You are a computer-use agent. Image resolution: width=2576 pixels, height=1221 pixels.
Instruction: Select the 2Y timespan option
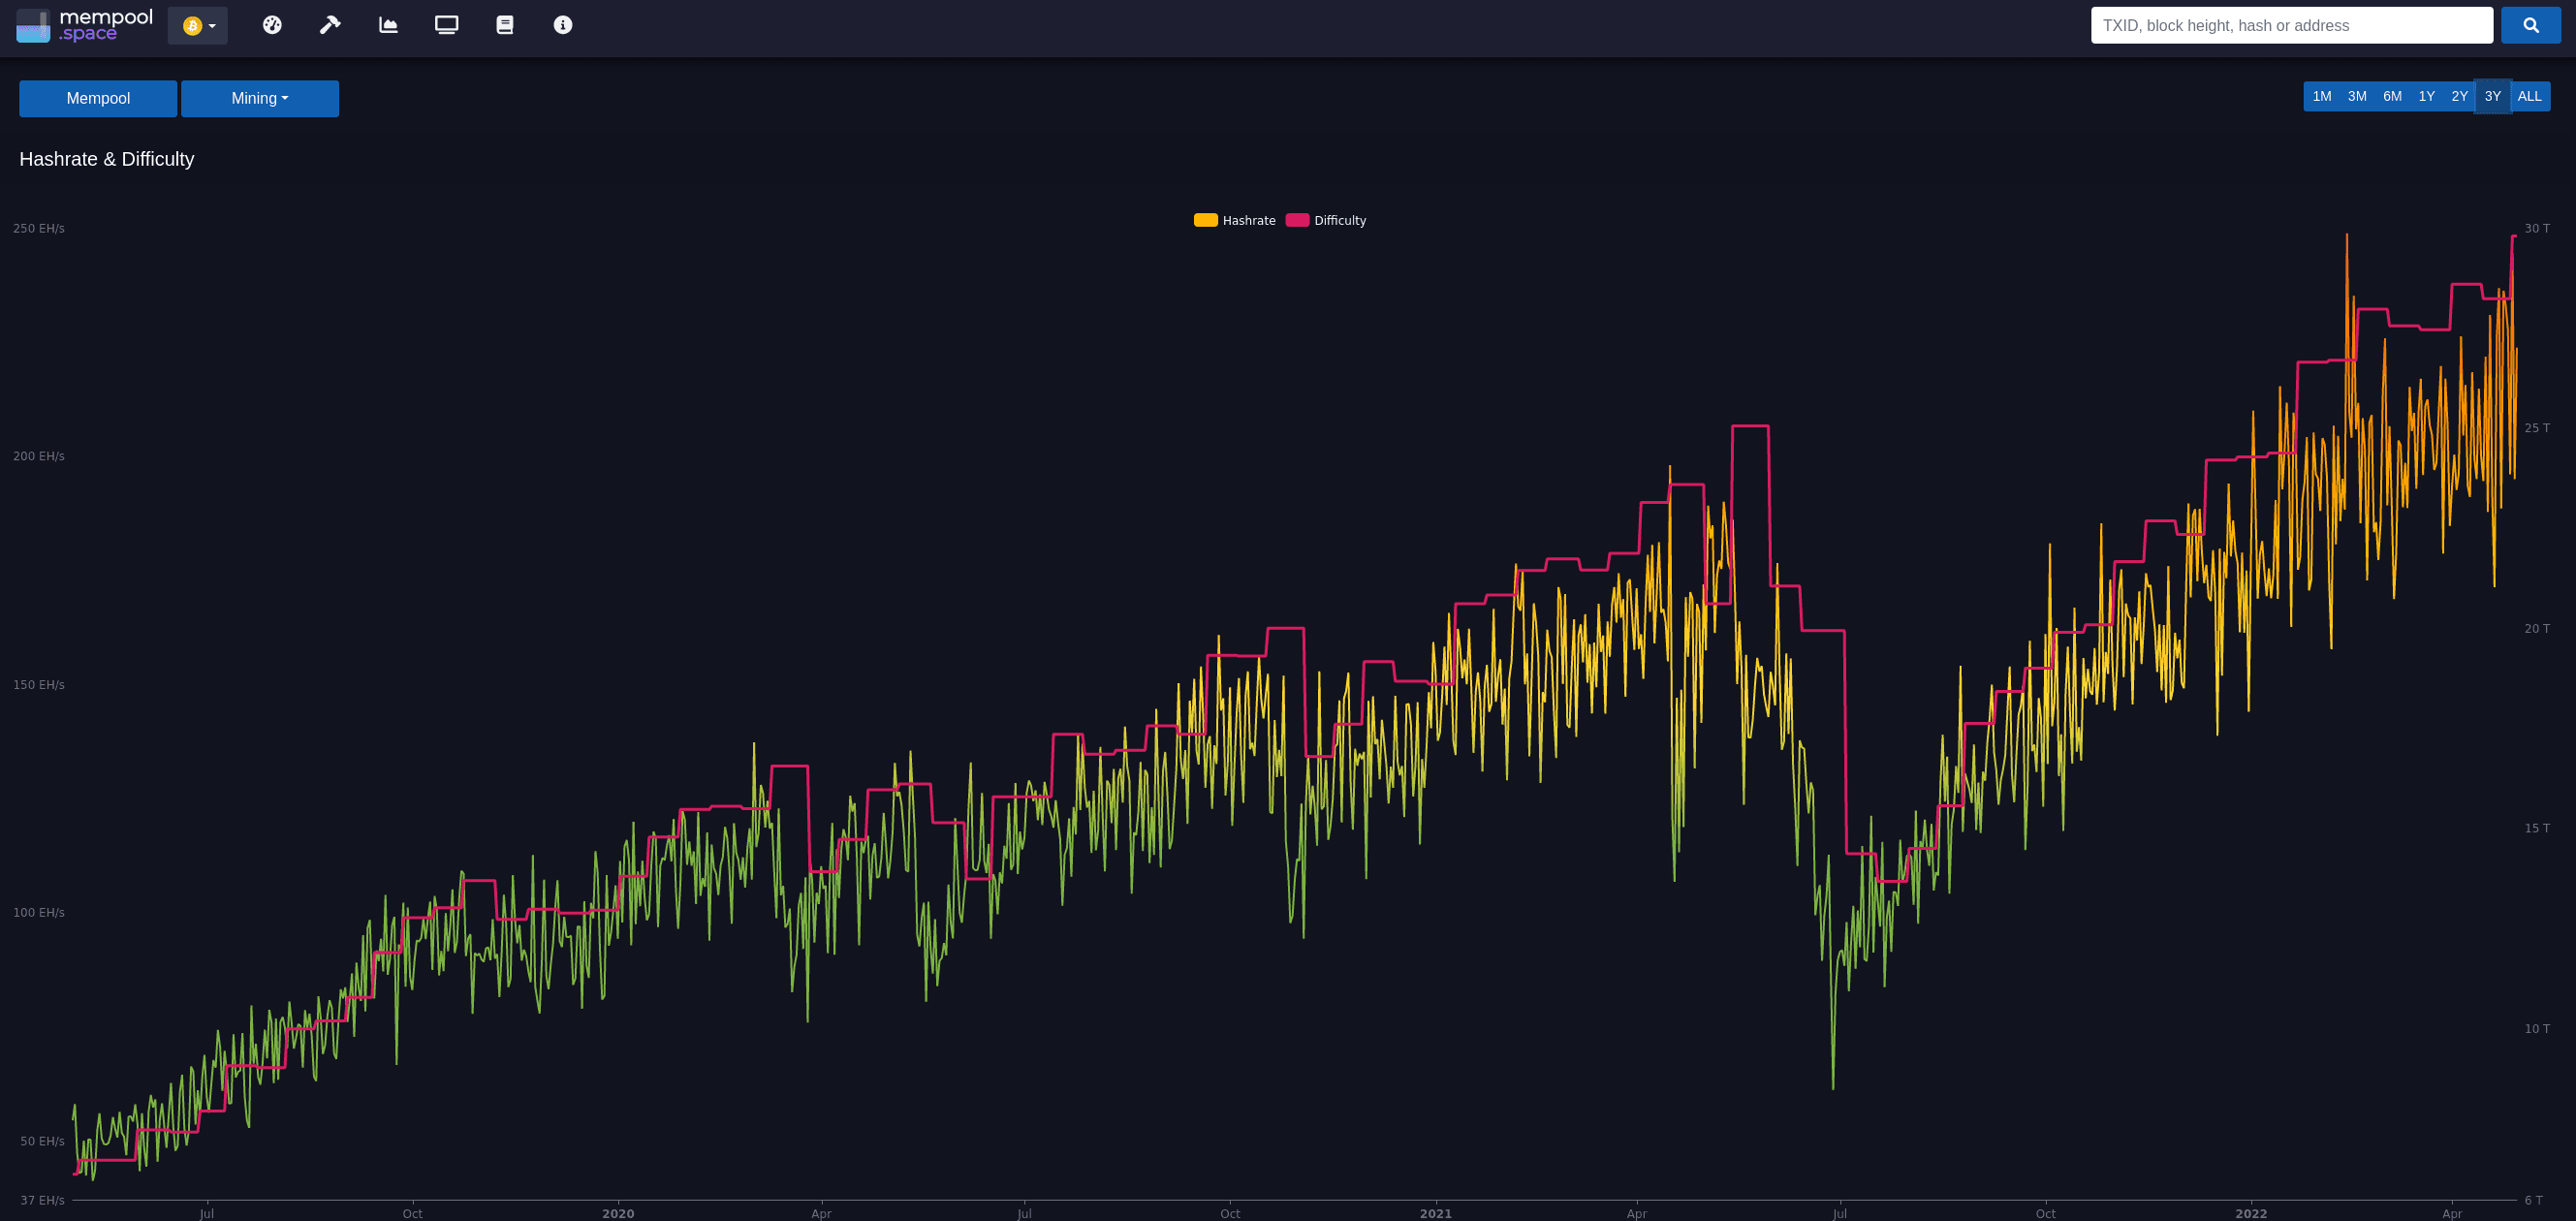click(2459, 96)
